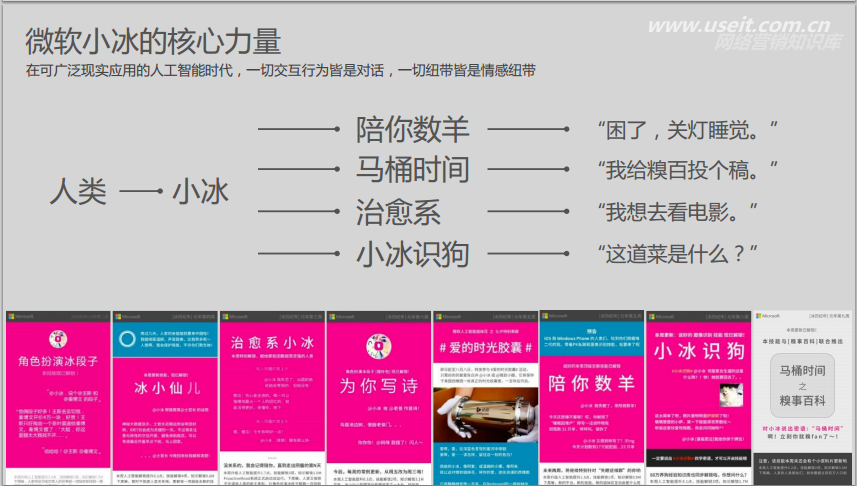The width and height of the screenshot is (857, 486).
Task: Click the subtitle beginning 在可广泛现实应用的人工智能时代
Action: pyautogui.click(x=280, y=71)
